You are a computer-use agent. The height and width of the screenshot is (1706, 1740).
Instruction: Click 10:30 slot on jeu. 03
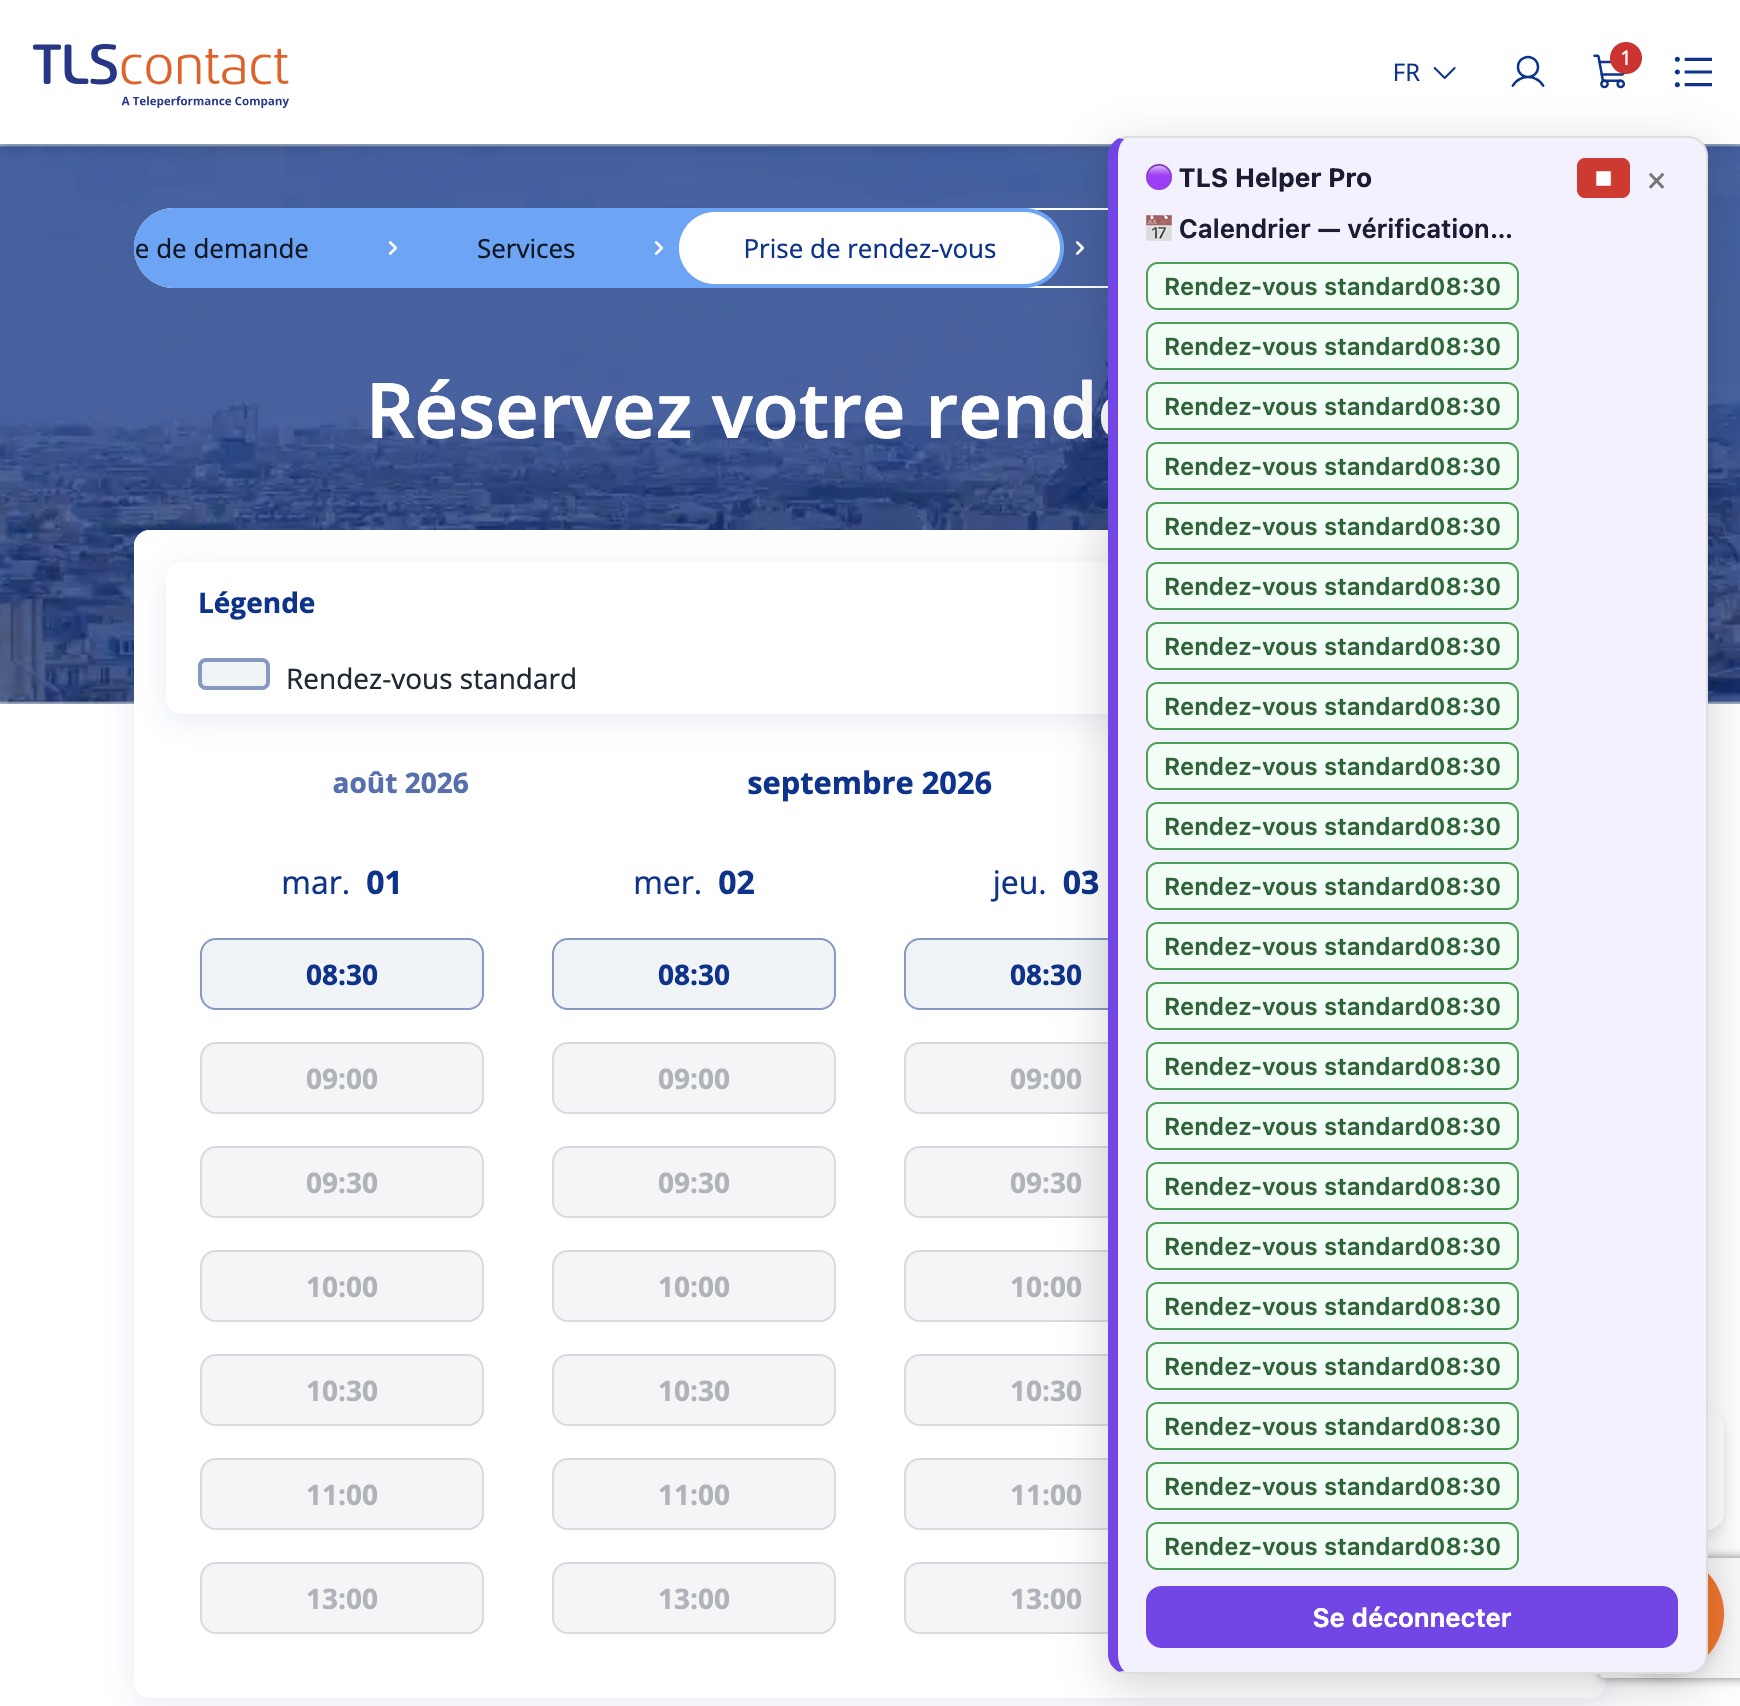pos(1007,1390)
